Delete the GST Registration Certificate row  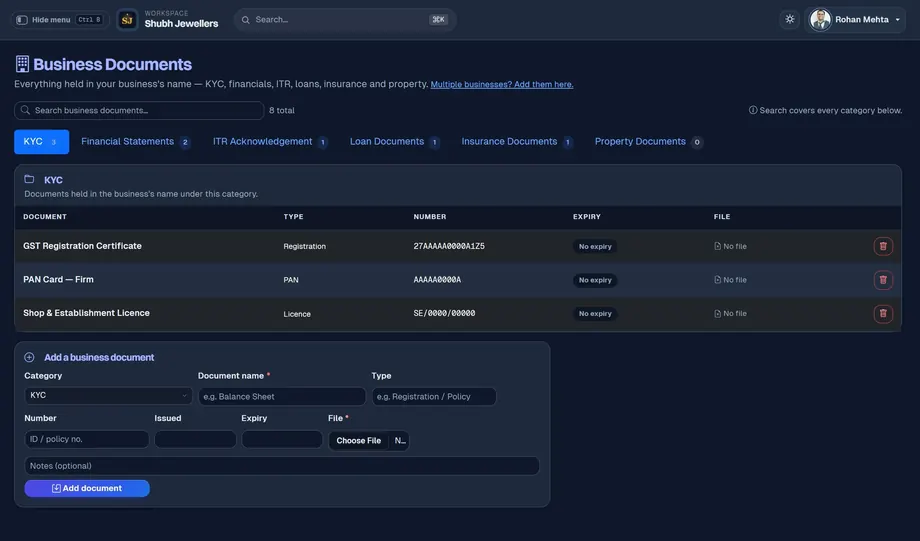tap(882, 246)
